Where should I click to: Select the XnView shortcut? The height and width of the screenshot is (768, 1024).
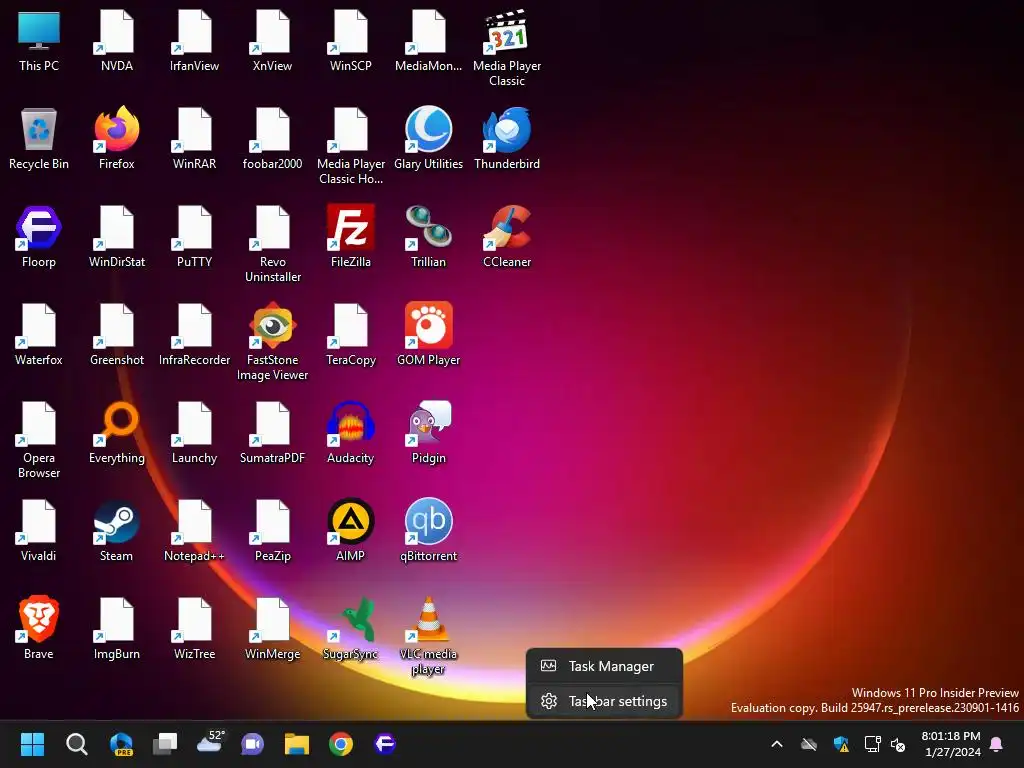pyautogui.click(x=272, y=40)
